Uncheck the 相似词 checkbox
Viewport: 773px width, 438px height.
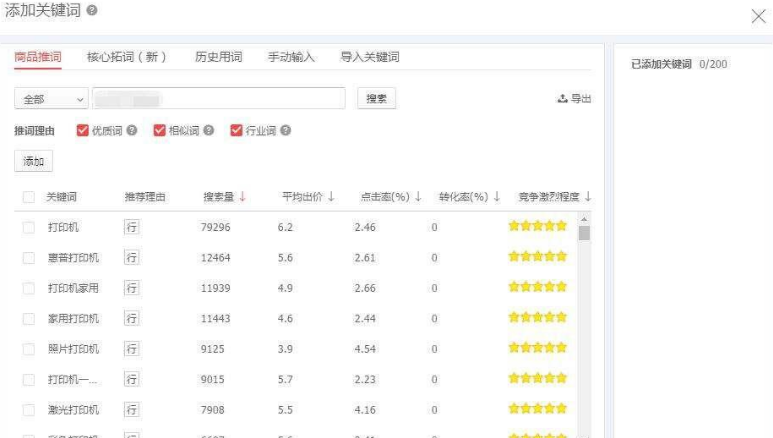[x=160, y=131]
